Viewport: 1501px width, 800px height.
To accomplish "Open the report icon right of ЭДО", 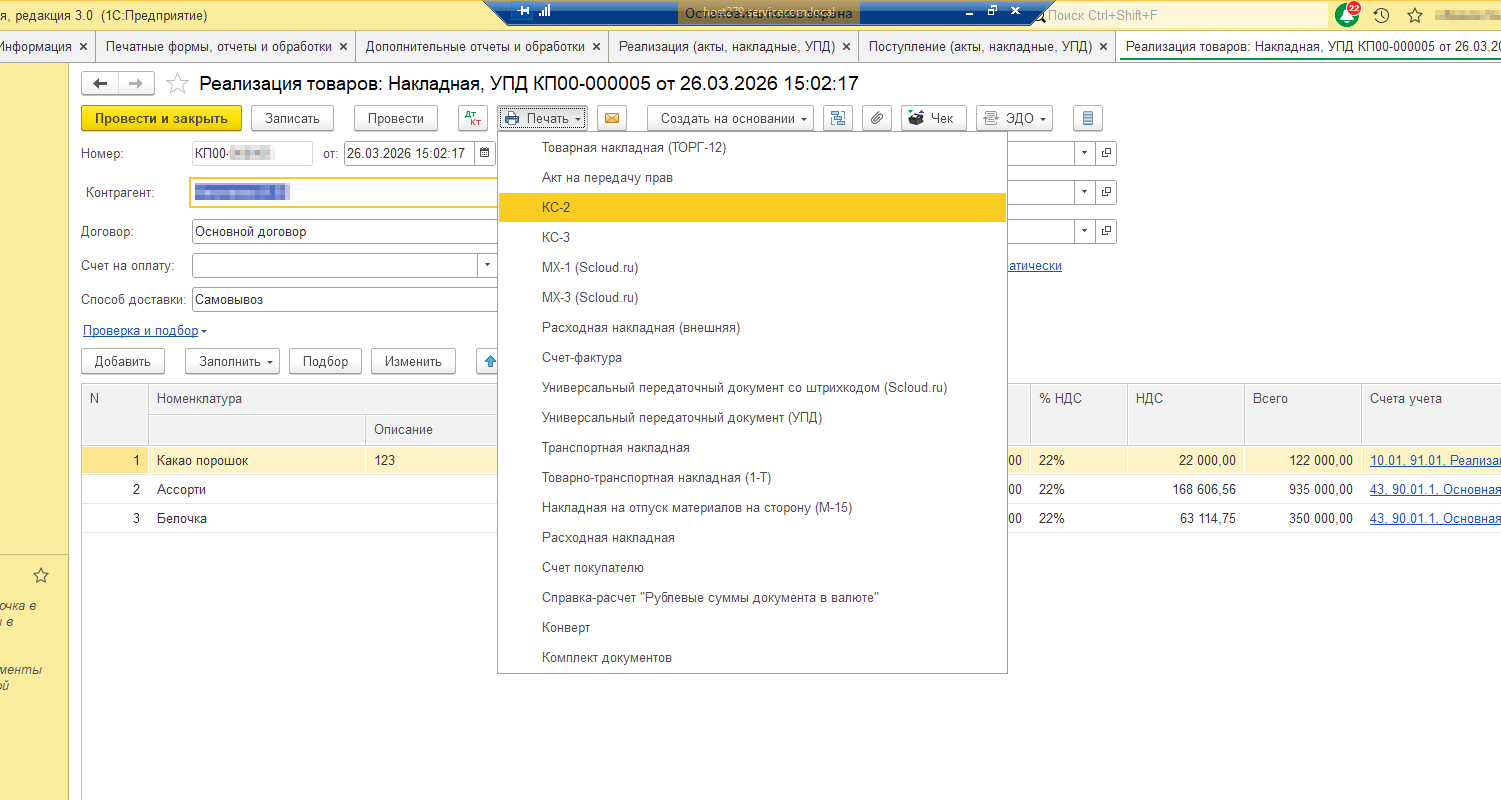I will [1088, 118].
